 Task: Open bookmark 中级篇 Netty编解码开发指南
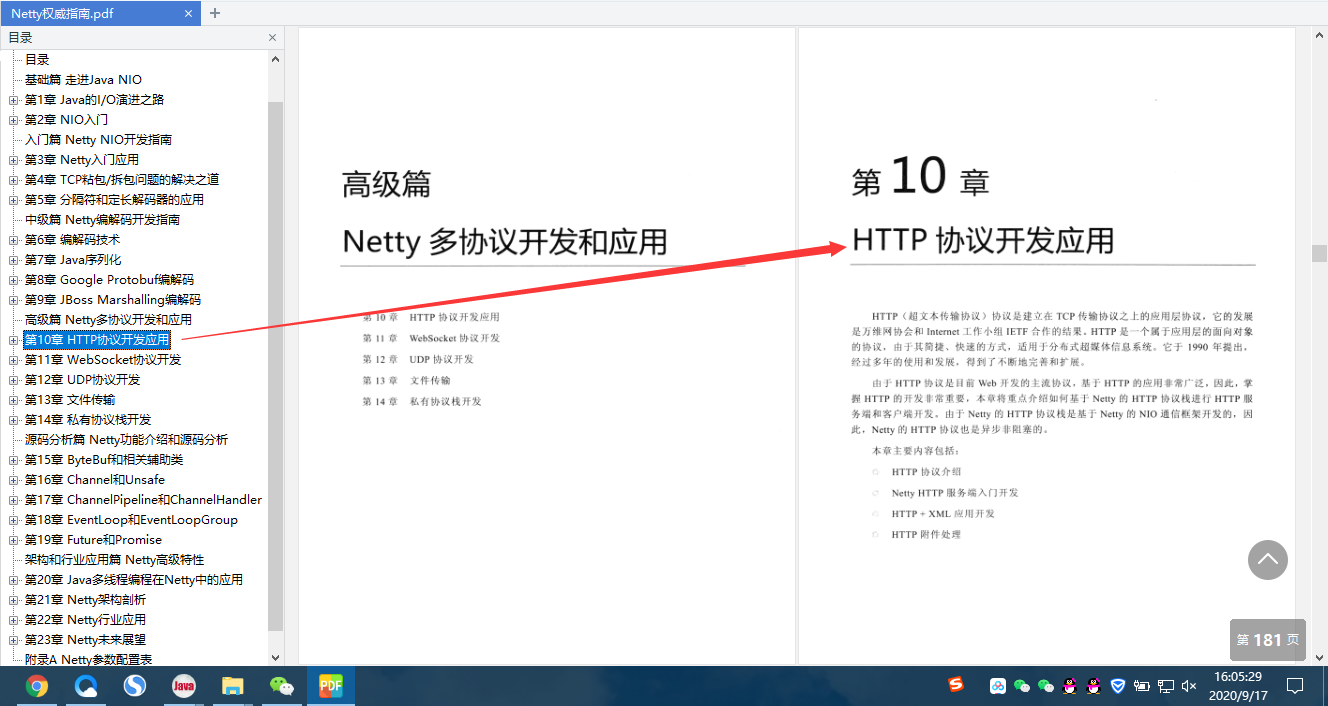[x=102, y=220]
